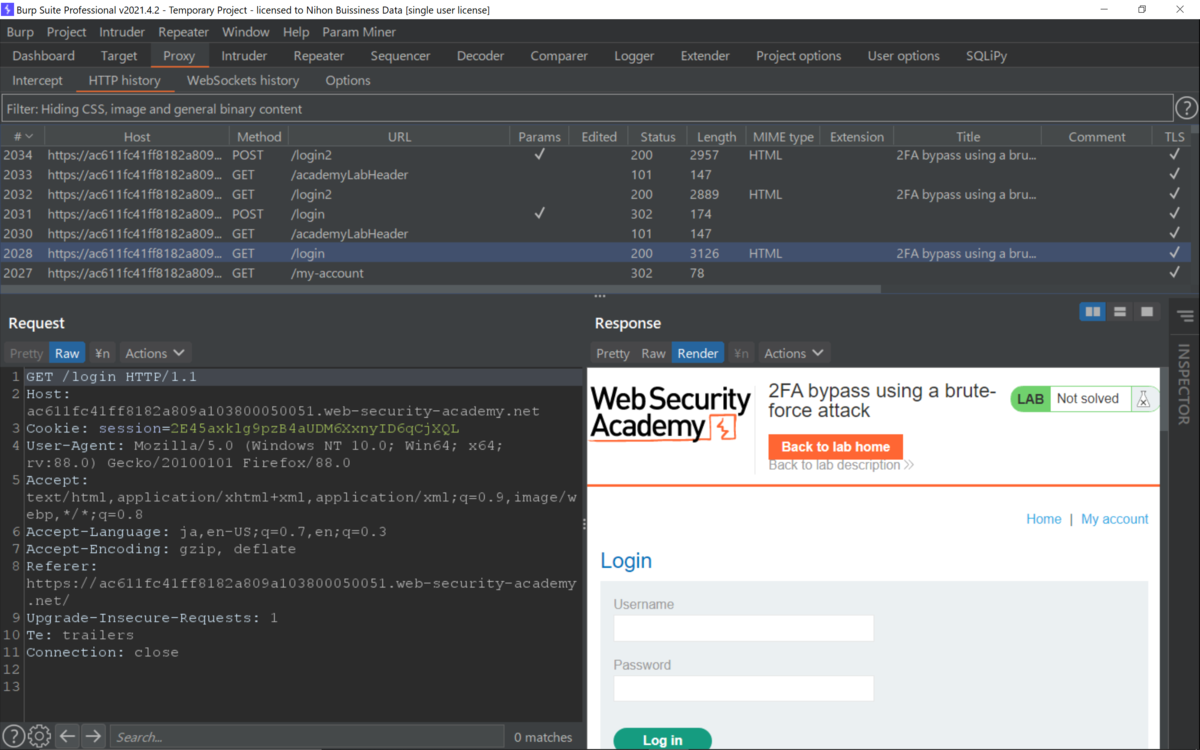Sort by the URL column header
The width and height of the screenshot is (1200, 750).
coord(399,136)
